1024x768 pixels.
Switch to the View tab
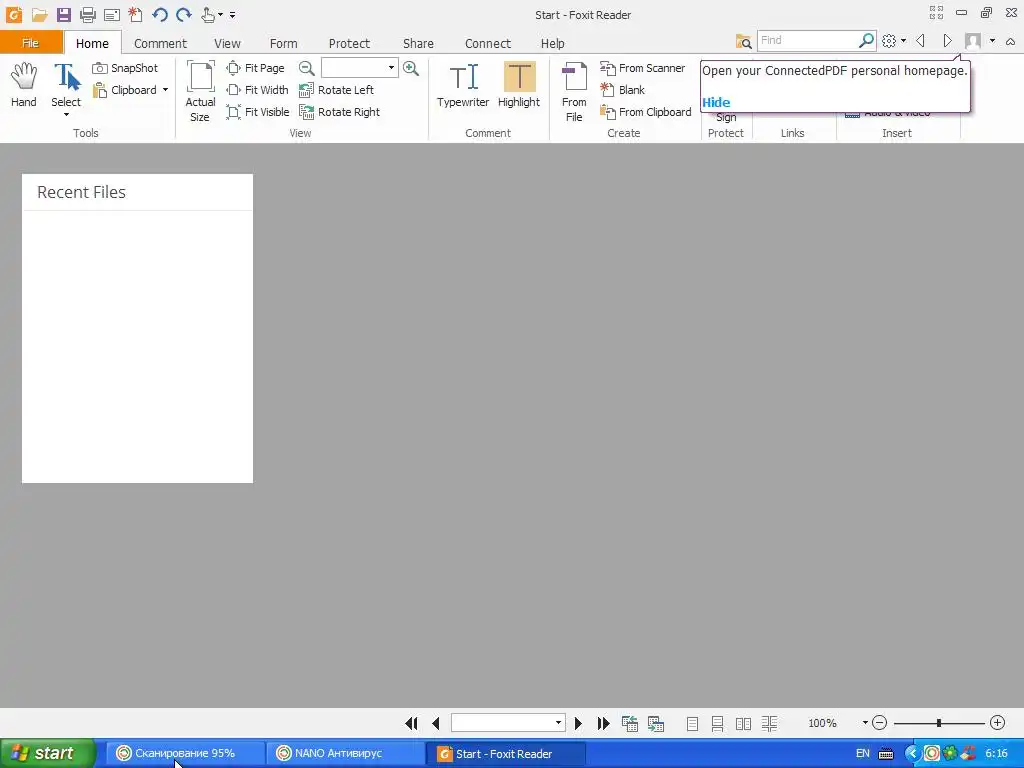click(x=227, y=44)
